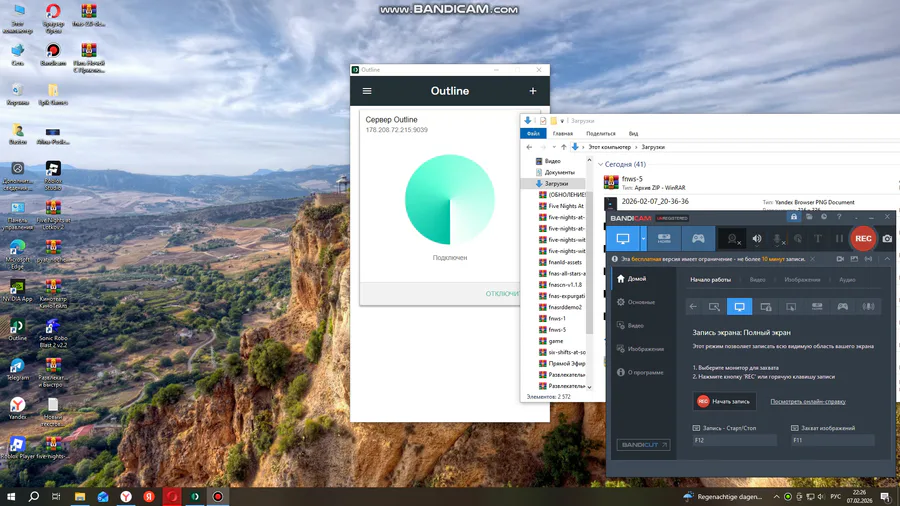900x506 pixels.
Task: Open recent locations dropdown in Explorer navigation
Action: pos(554,147)
